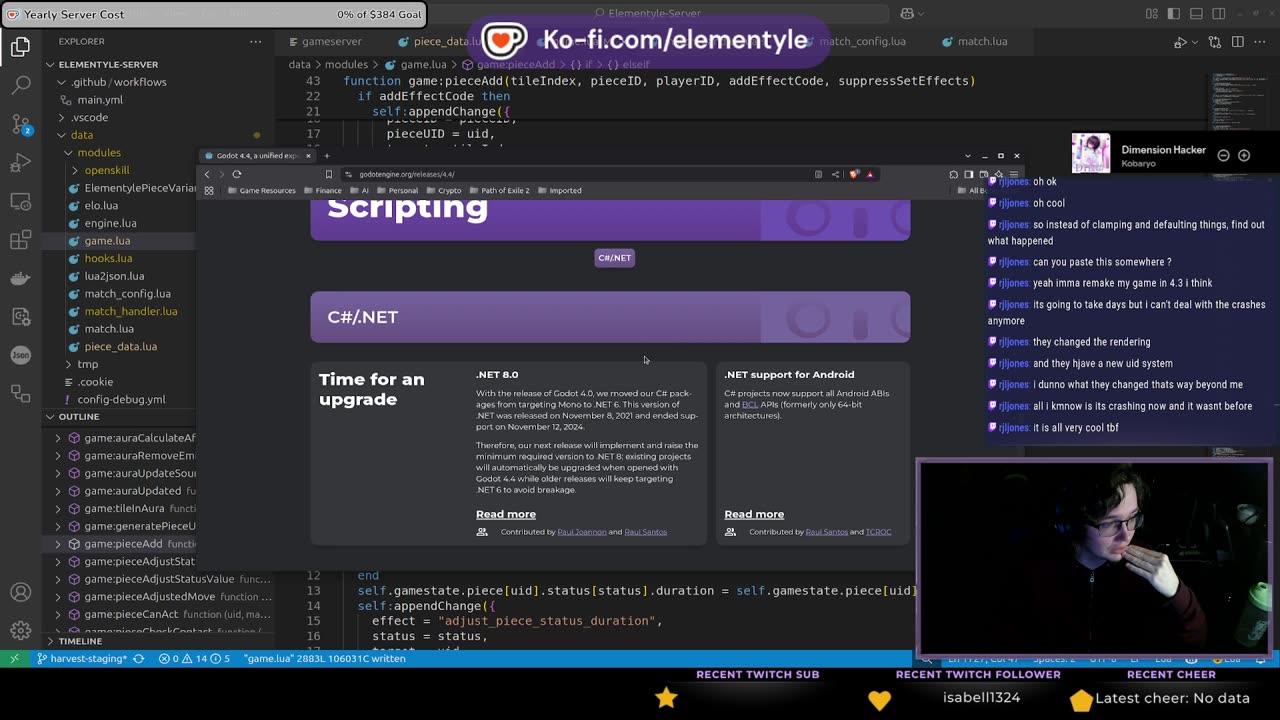Reload the Godot page in the browser

click(x=237, y=174)
